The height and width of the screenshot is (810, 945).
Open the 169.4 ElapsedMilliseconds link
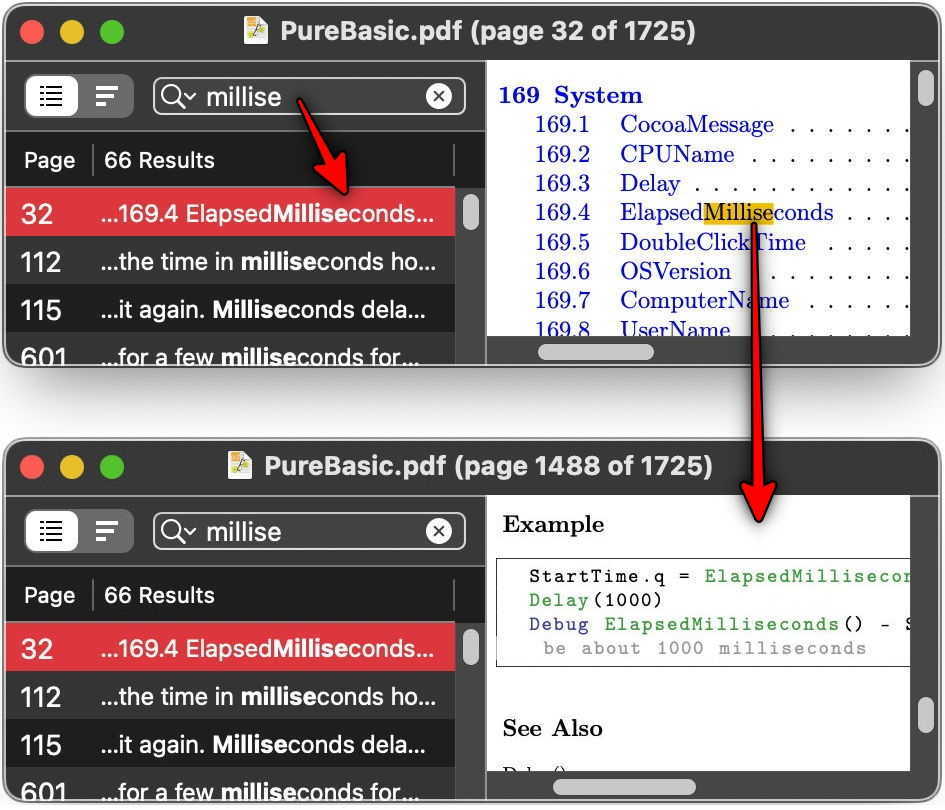pos(684,212)
